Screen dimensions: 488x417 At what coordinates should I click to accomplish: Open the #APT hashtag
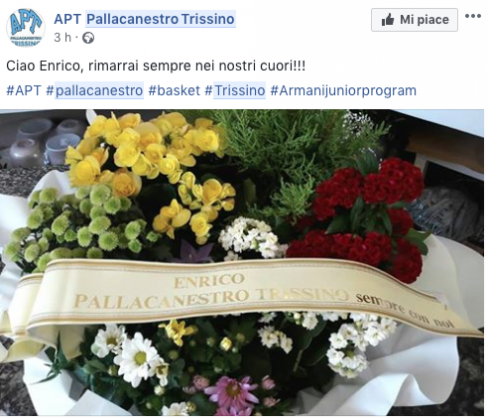click(24, 91)
